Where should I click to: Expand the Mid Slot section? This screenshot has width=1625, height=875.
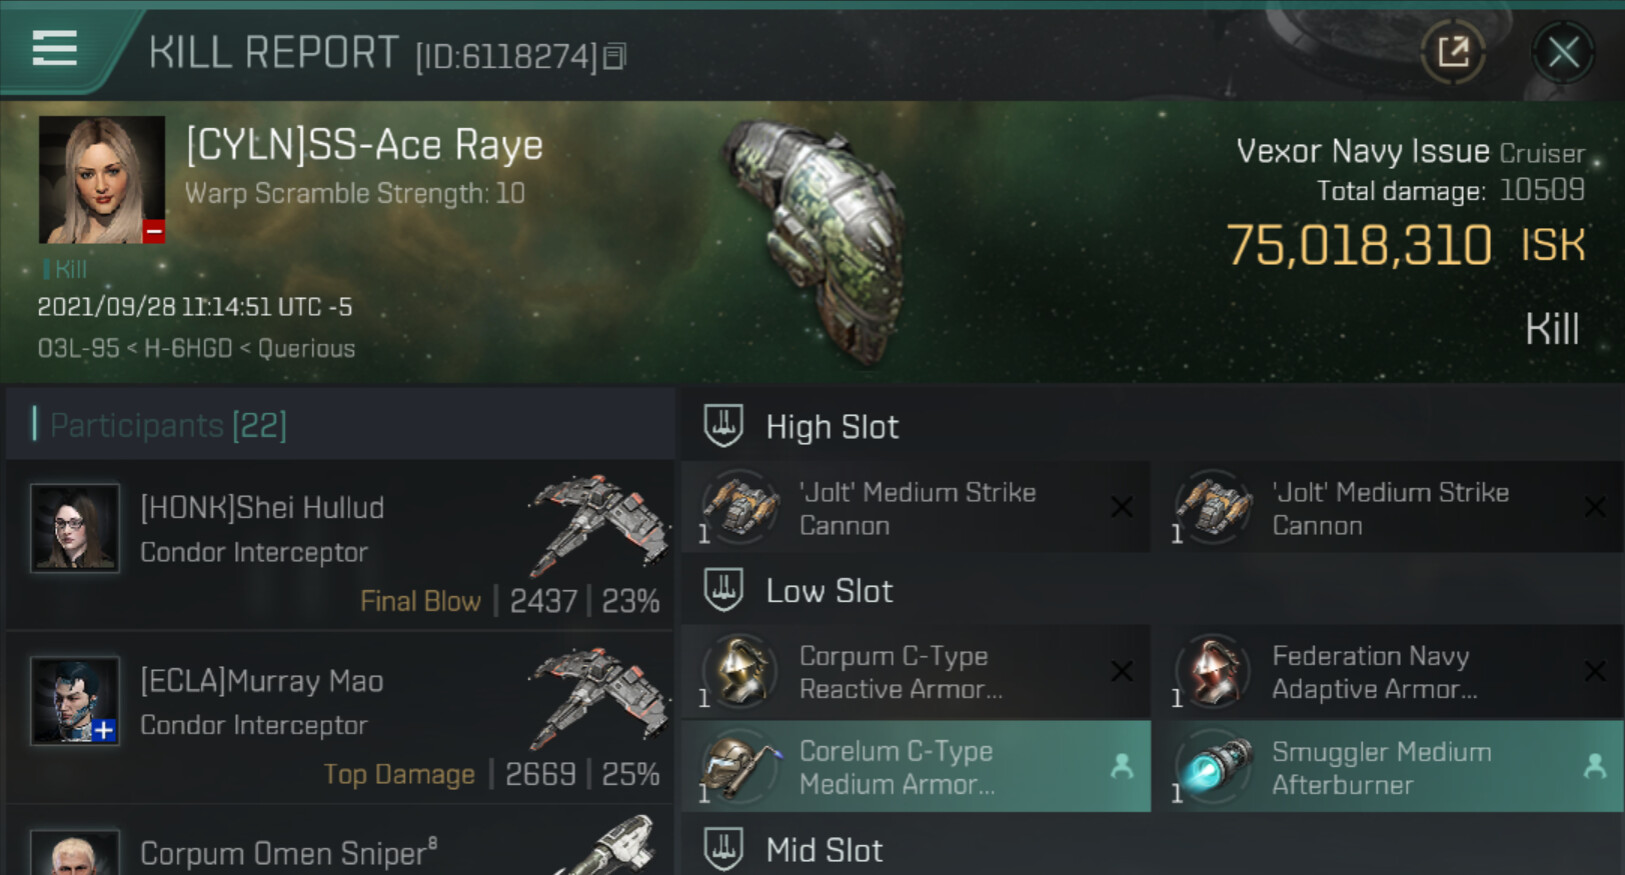point(823,850)
